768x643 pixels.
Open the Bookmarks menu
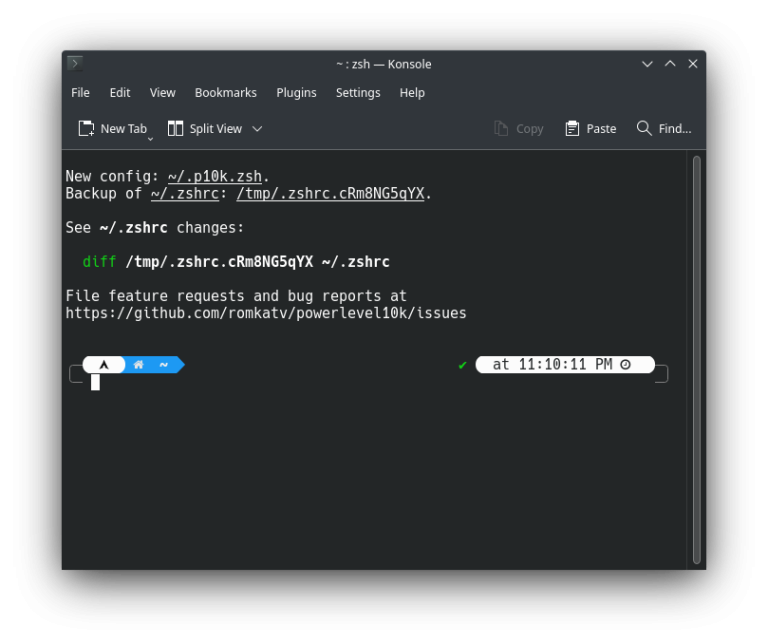pyautogui.click(x=225, y=93)
